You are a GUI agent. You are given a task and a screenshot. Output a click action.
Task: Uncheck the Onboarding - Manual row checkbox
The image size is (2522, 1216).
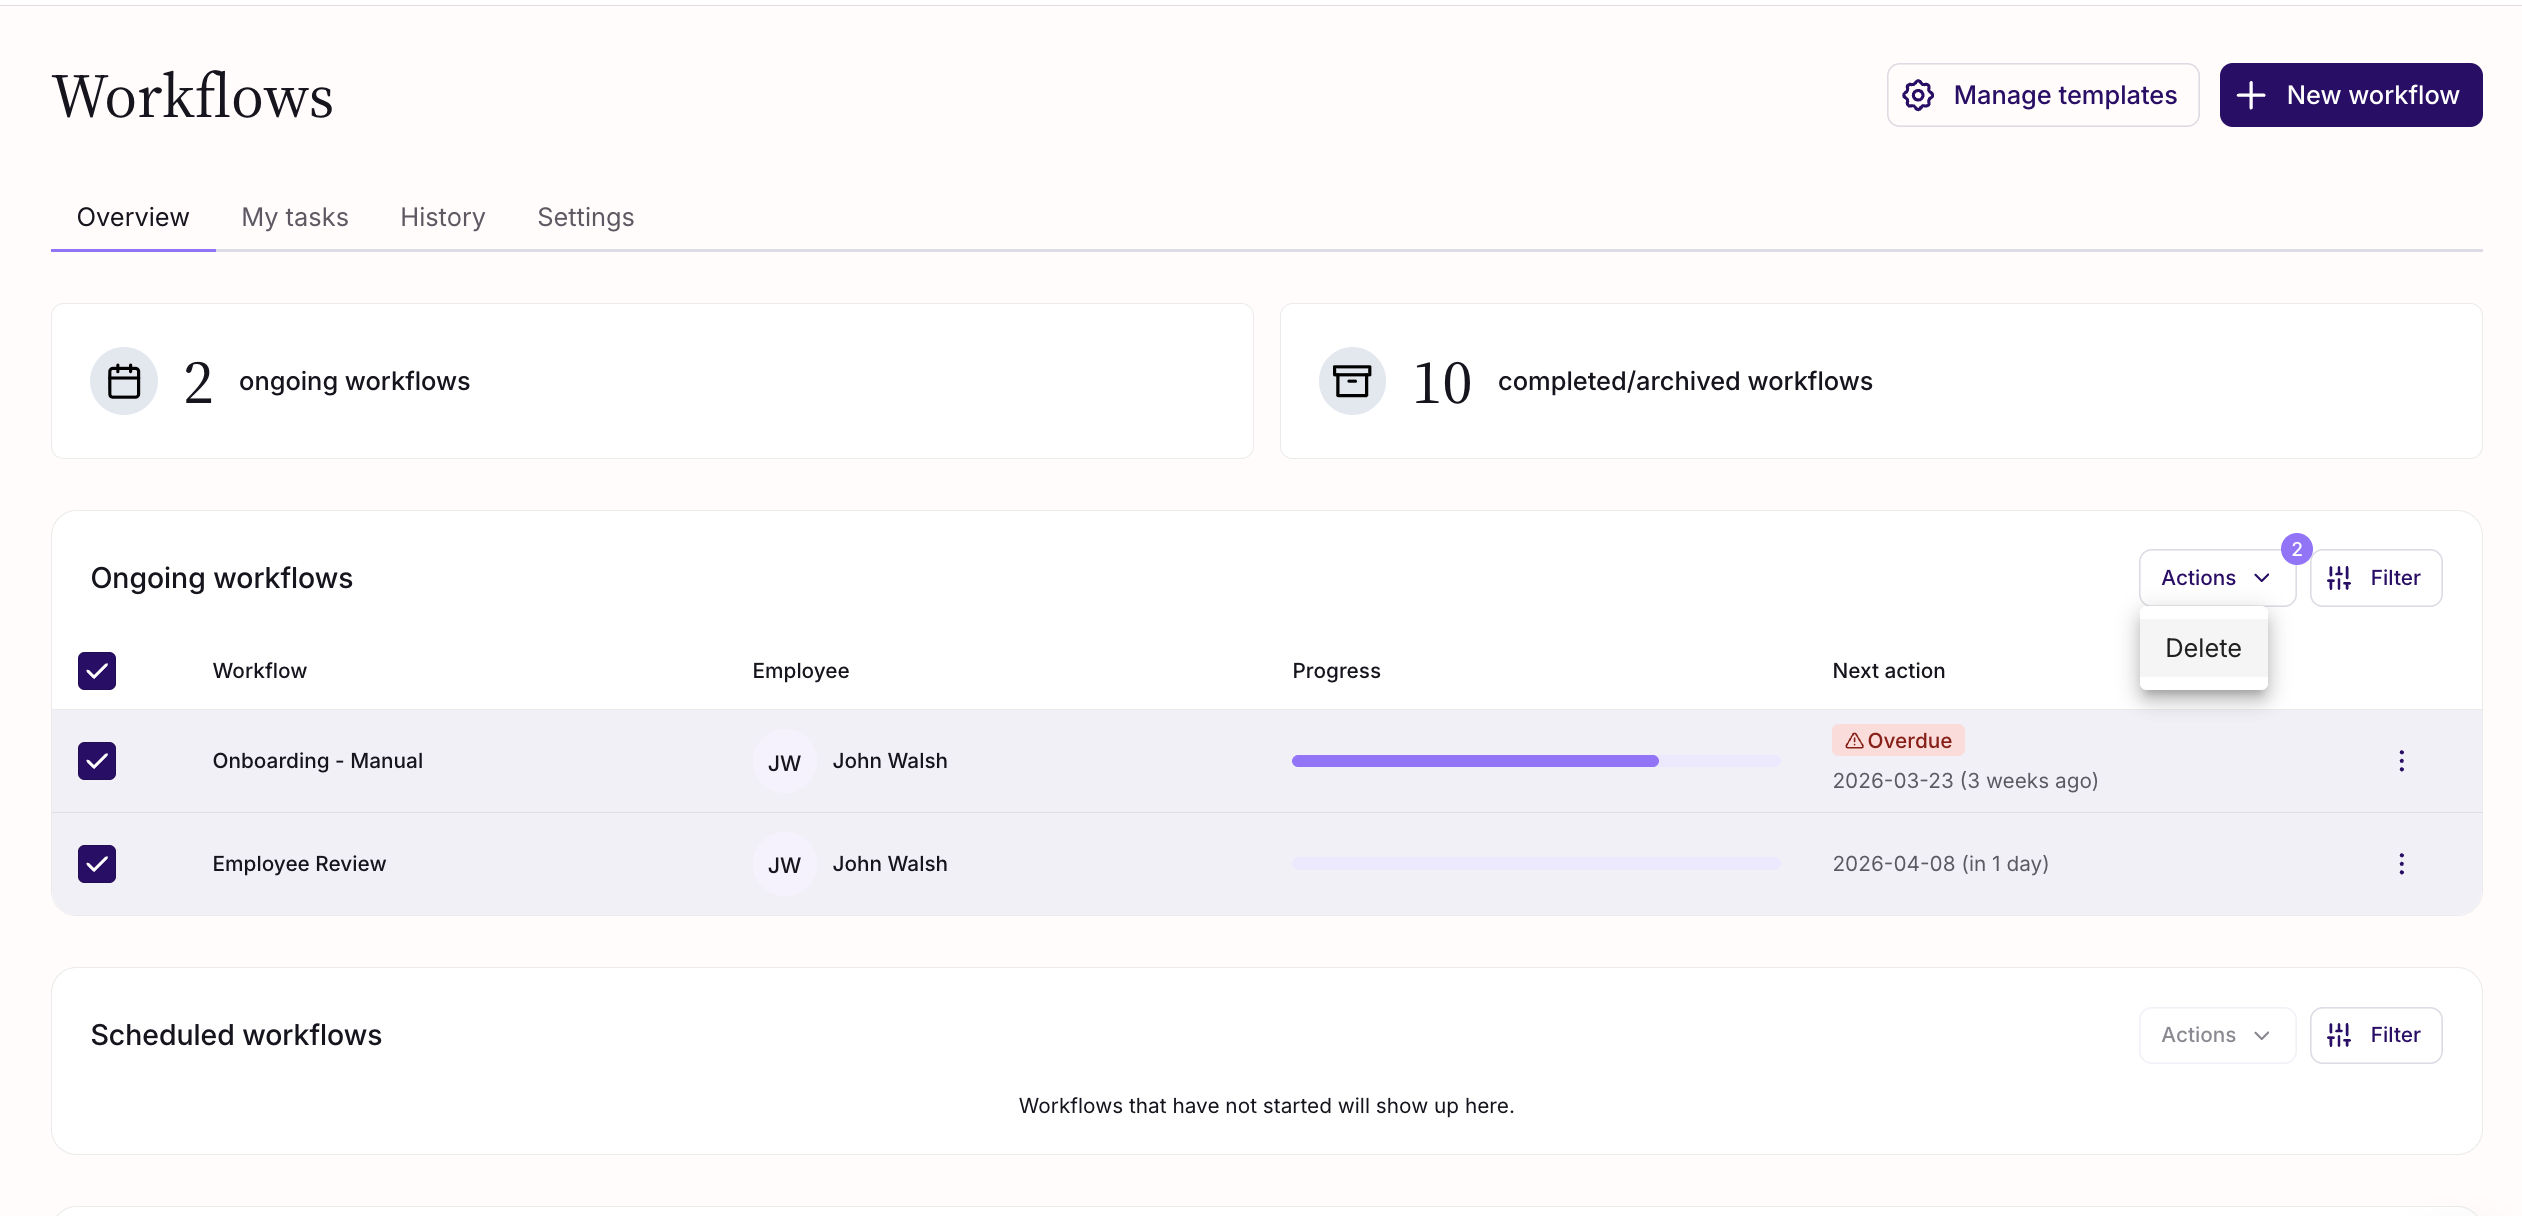pyautogui.click(x=97, y=761)
